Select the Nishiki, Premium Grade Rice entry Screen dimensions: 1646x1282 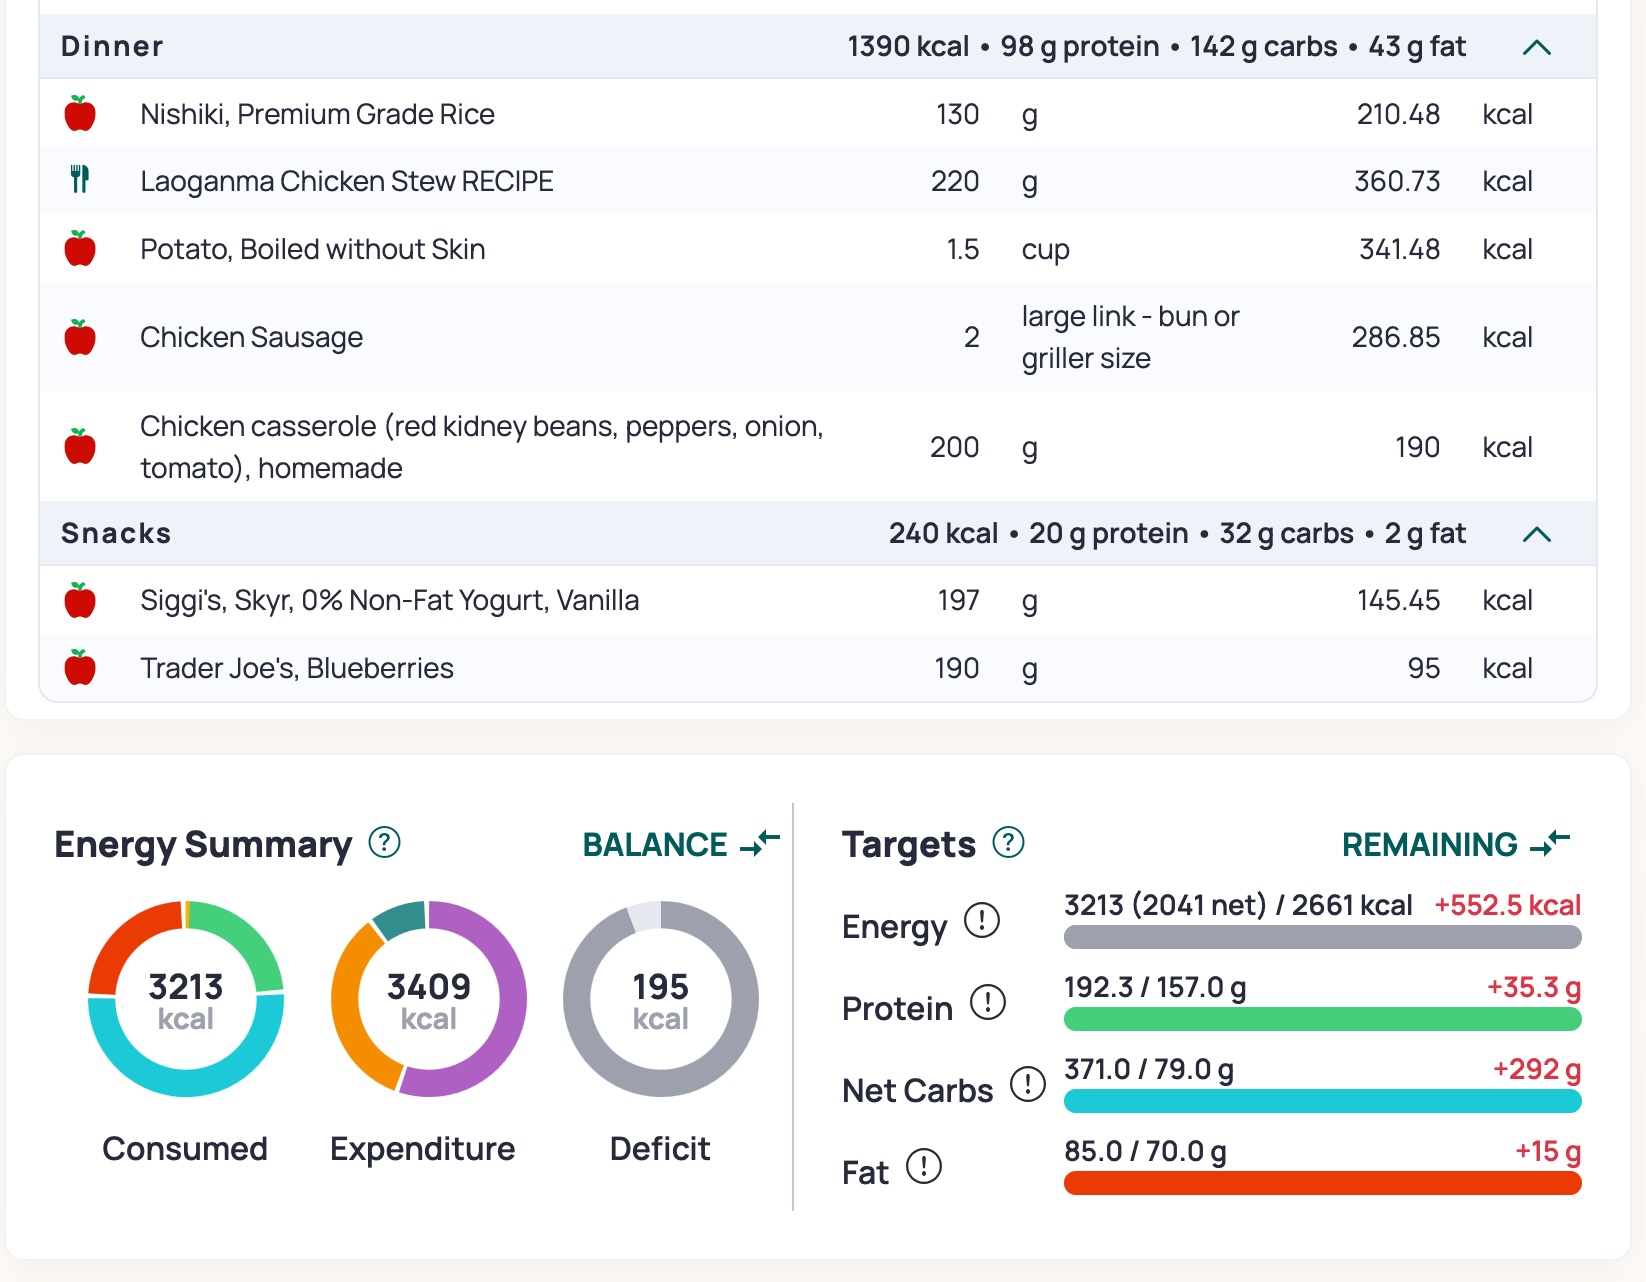[317, 114]
